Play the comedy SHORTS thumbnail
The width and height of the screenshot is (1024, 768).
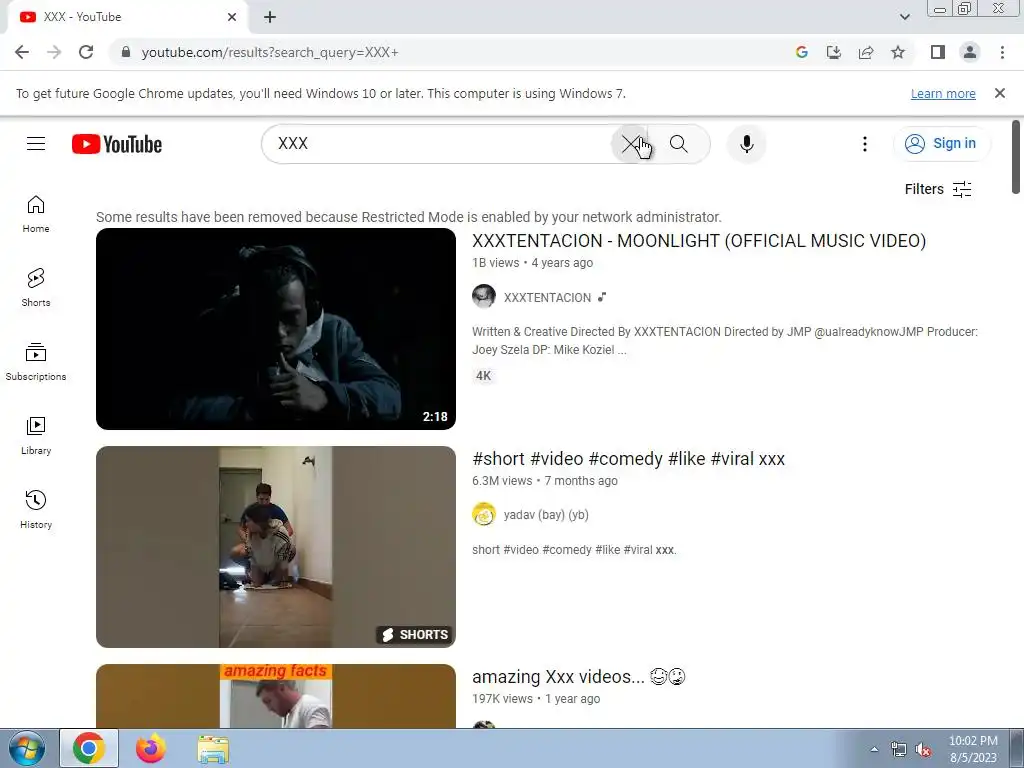tap(276, 547)
